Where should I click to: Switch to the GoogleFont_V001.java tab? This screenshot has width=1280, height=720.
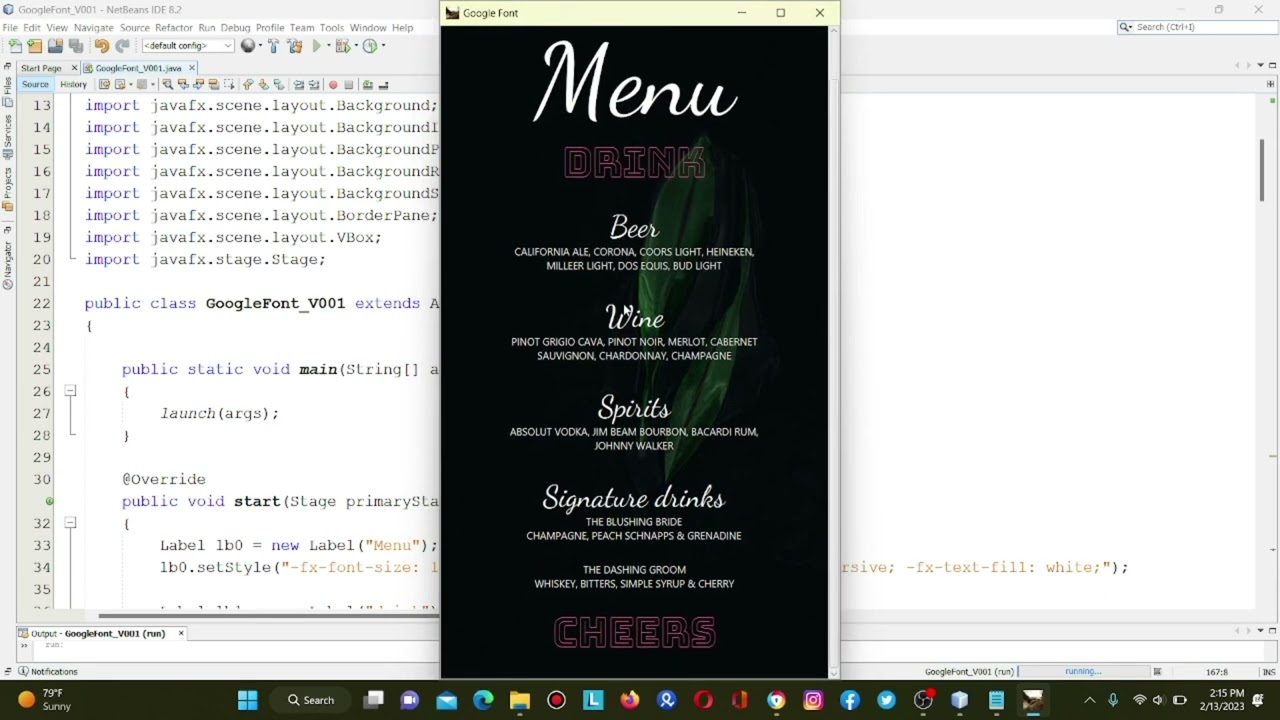point(138,68)
